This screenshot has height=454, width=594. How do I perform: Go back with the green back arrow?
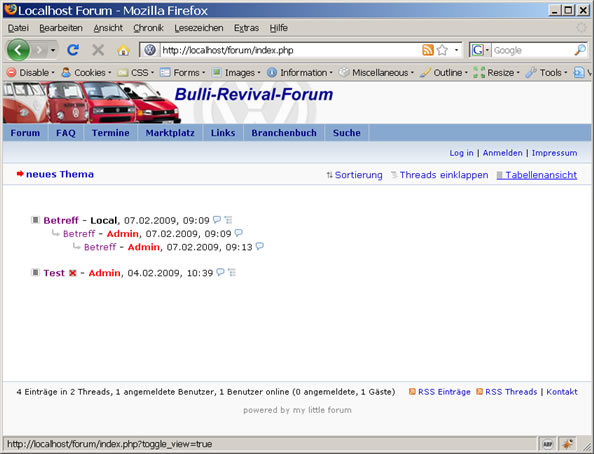pos(18,50)
